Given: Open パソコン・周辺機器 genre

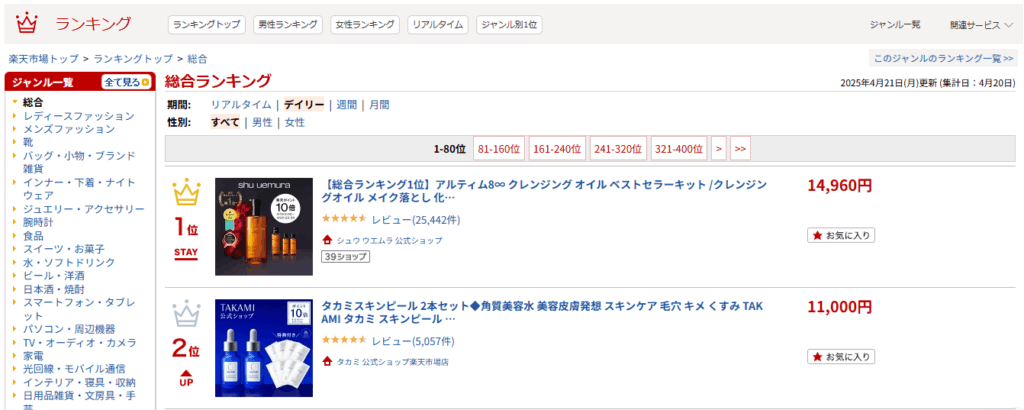Looking at the screenshot, I should coord(69,329).
